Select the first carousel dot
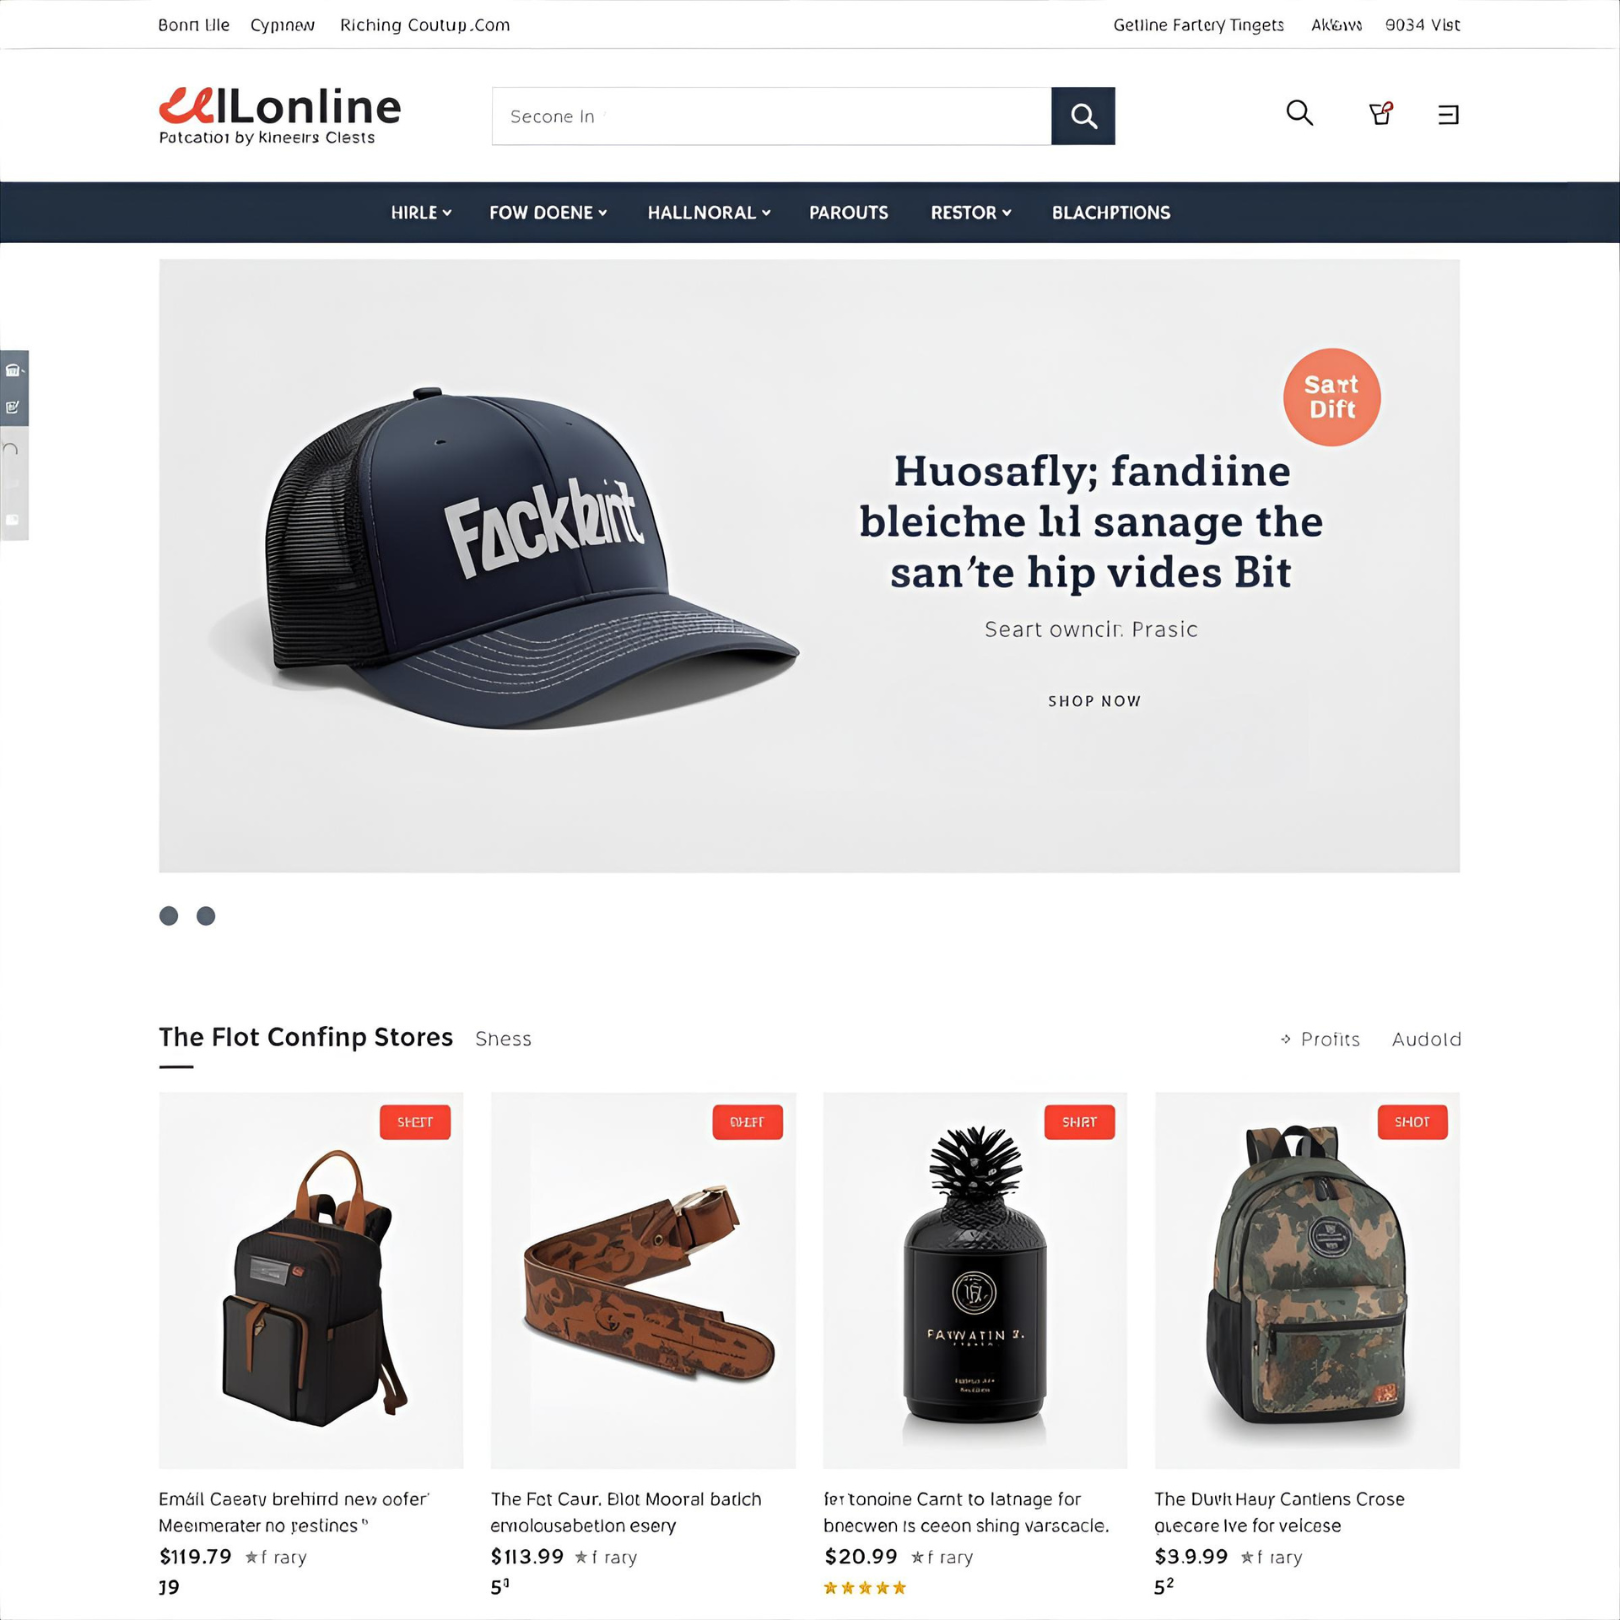The width and height of the screenshot is (1620, 1620). coord(169,915)
